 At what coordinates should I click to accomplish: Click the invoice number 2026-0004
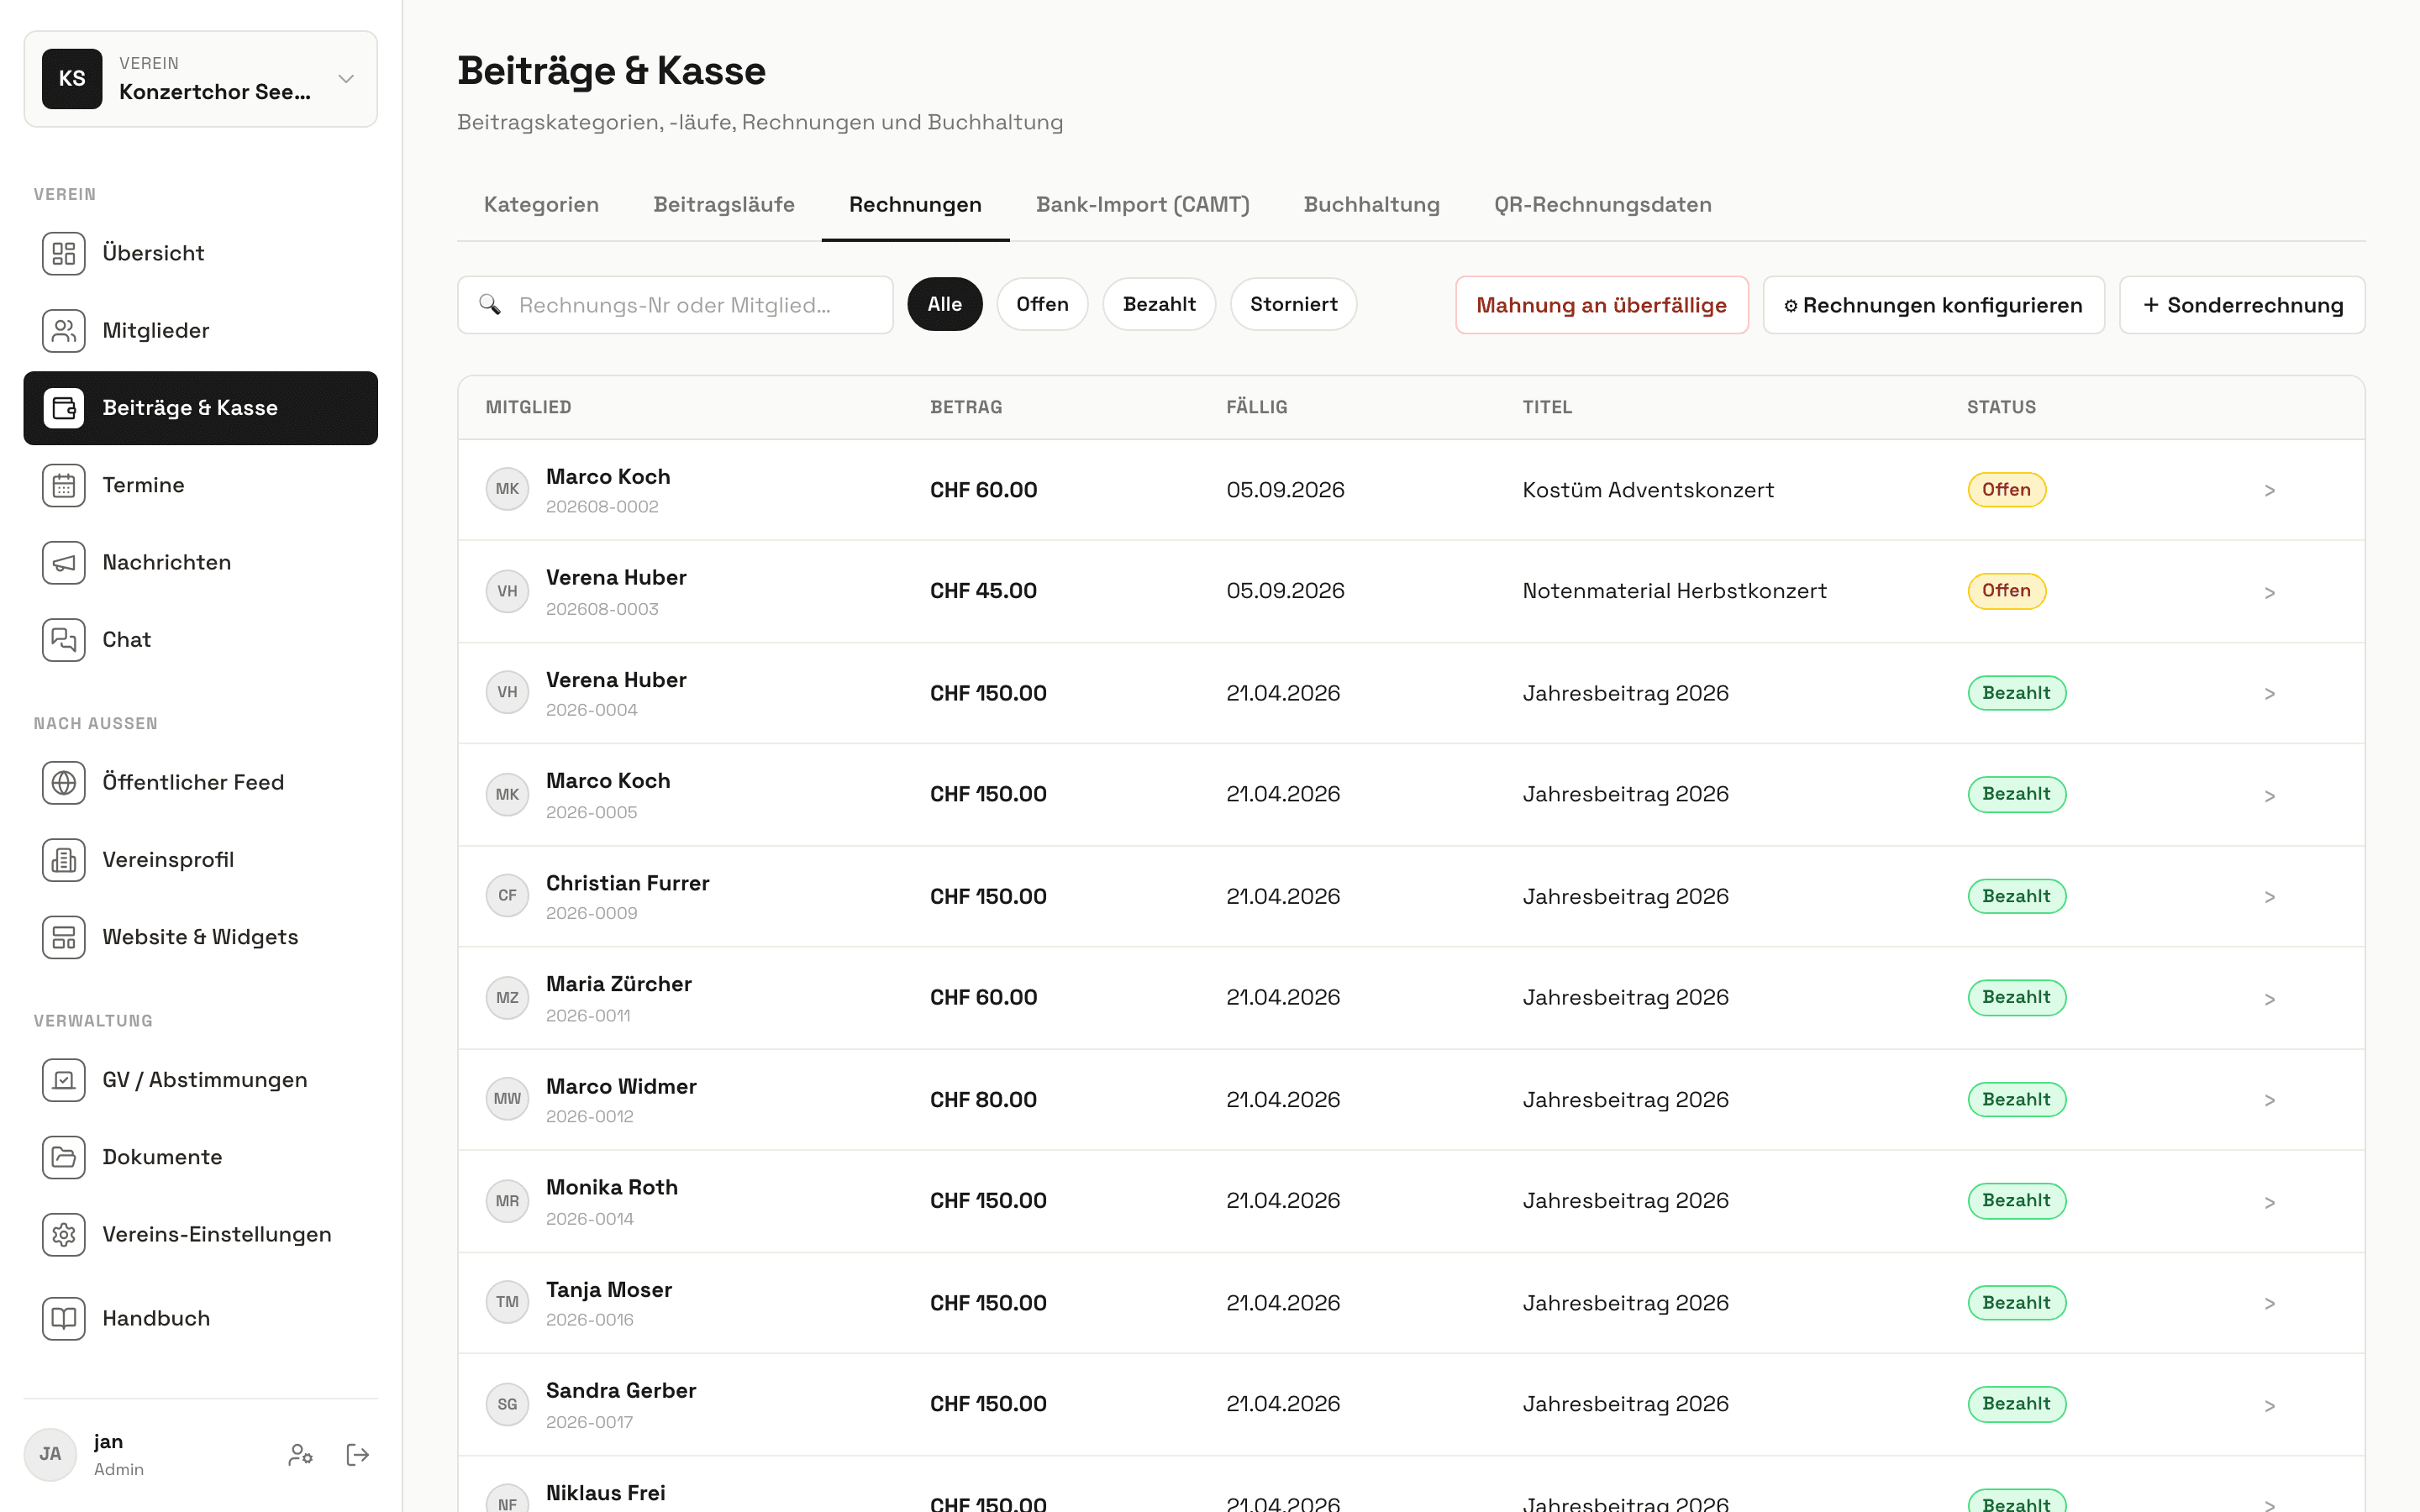591,710
